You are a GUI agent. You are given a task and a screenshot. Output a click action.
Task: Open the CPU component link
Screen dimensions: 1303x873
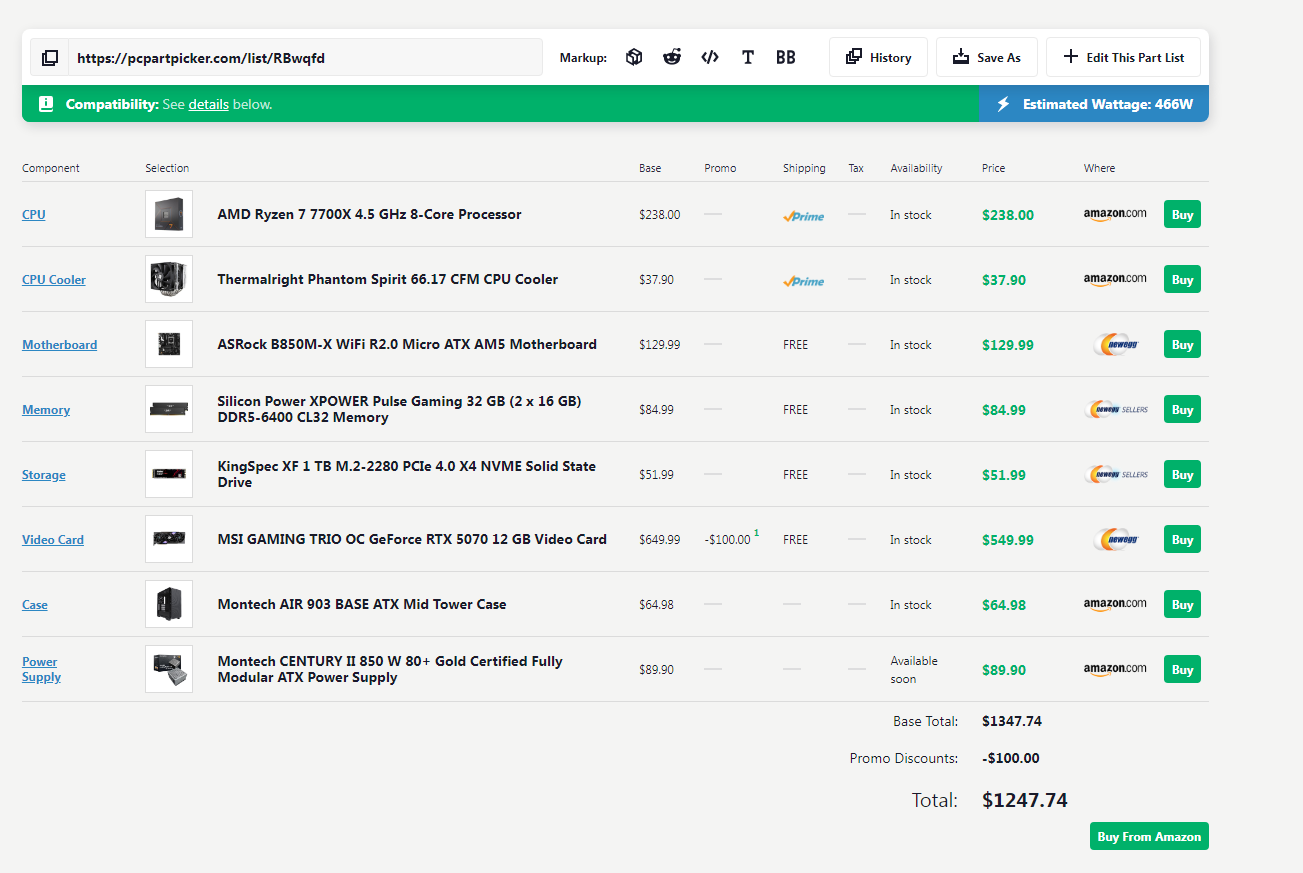pos(34,215)
